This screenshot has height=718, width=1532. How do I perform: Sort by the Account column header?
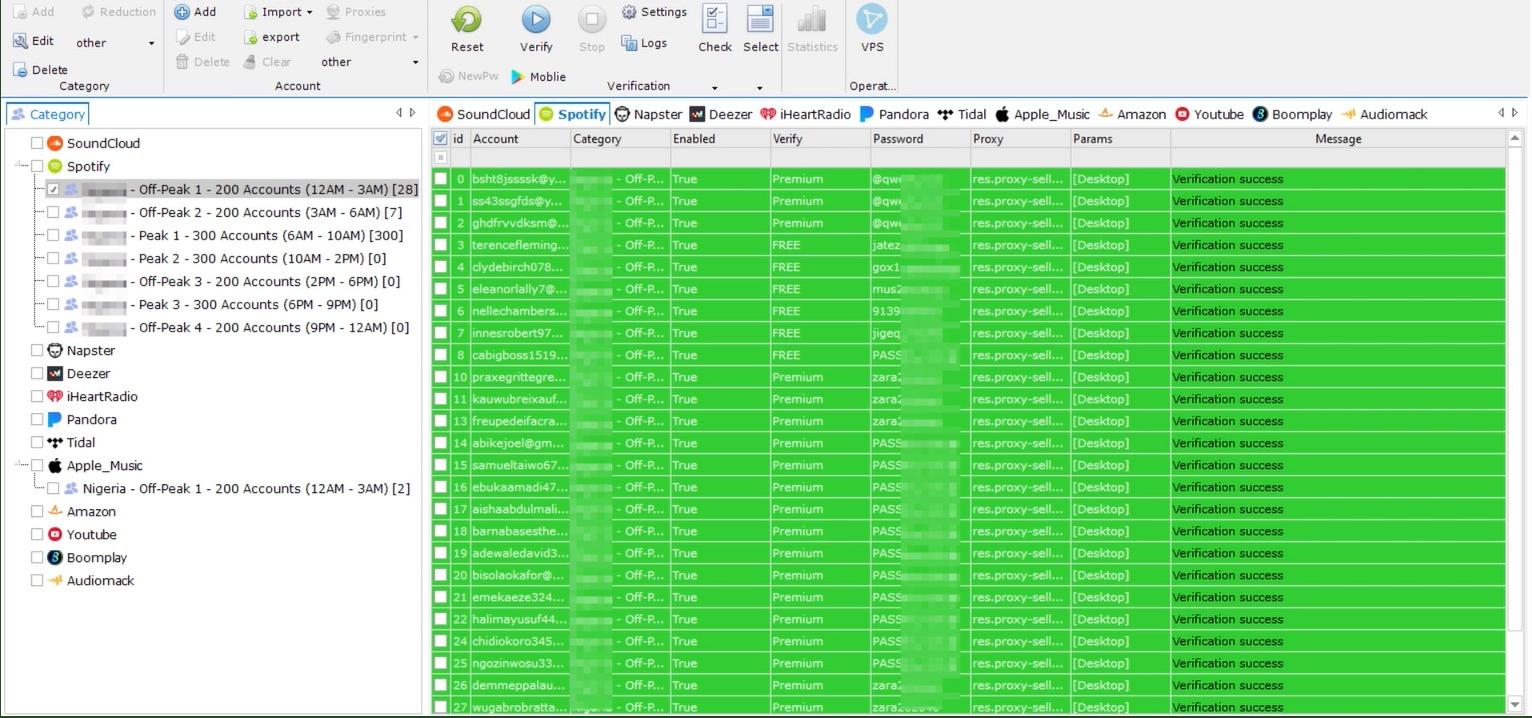point(520,139)
